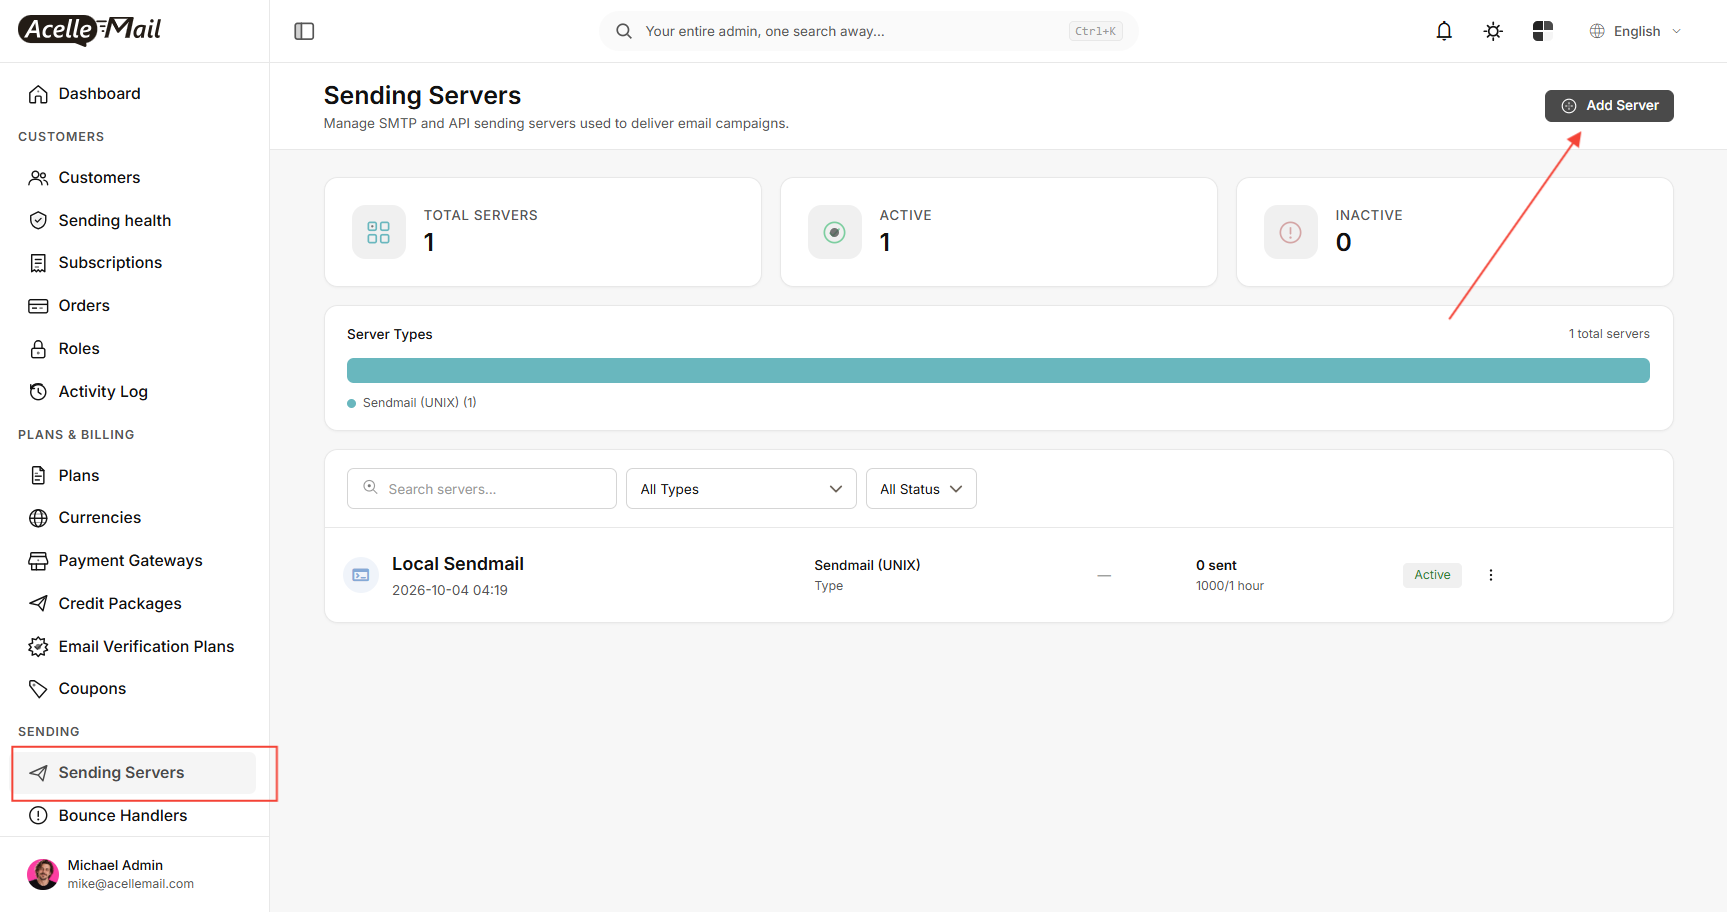Click the Total Servers grid icon
1727x912 pixels.
coord(379,232)
